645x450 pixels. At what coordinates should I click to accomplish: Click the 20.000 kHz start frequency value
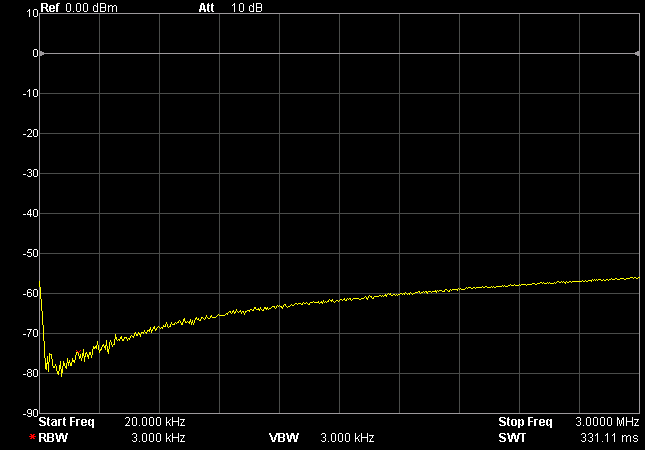[155, 422]
